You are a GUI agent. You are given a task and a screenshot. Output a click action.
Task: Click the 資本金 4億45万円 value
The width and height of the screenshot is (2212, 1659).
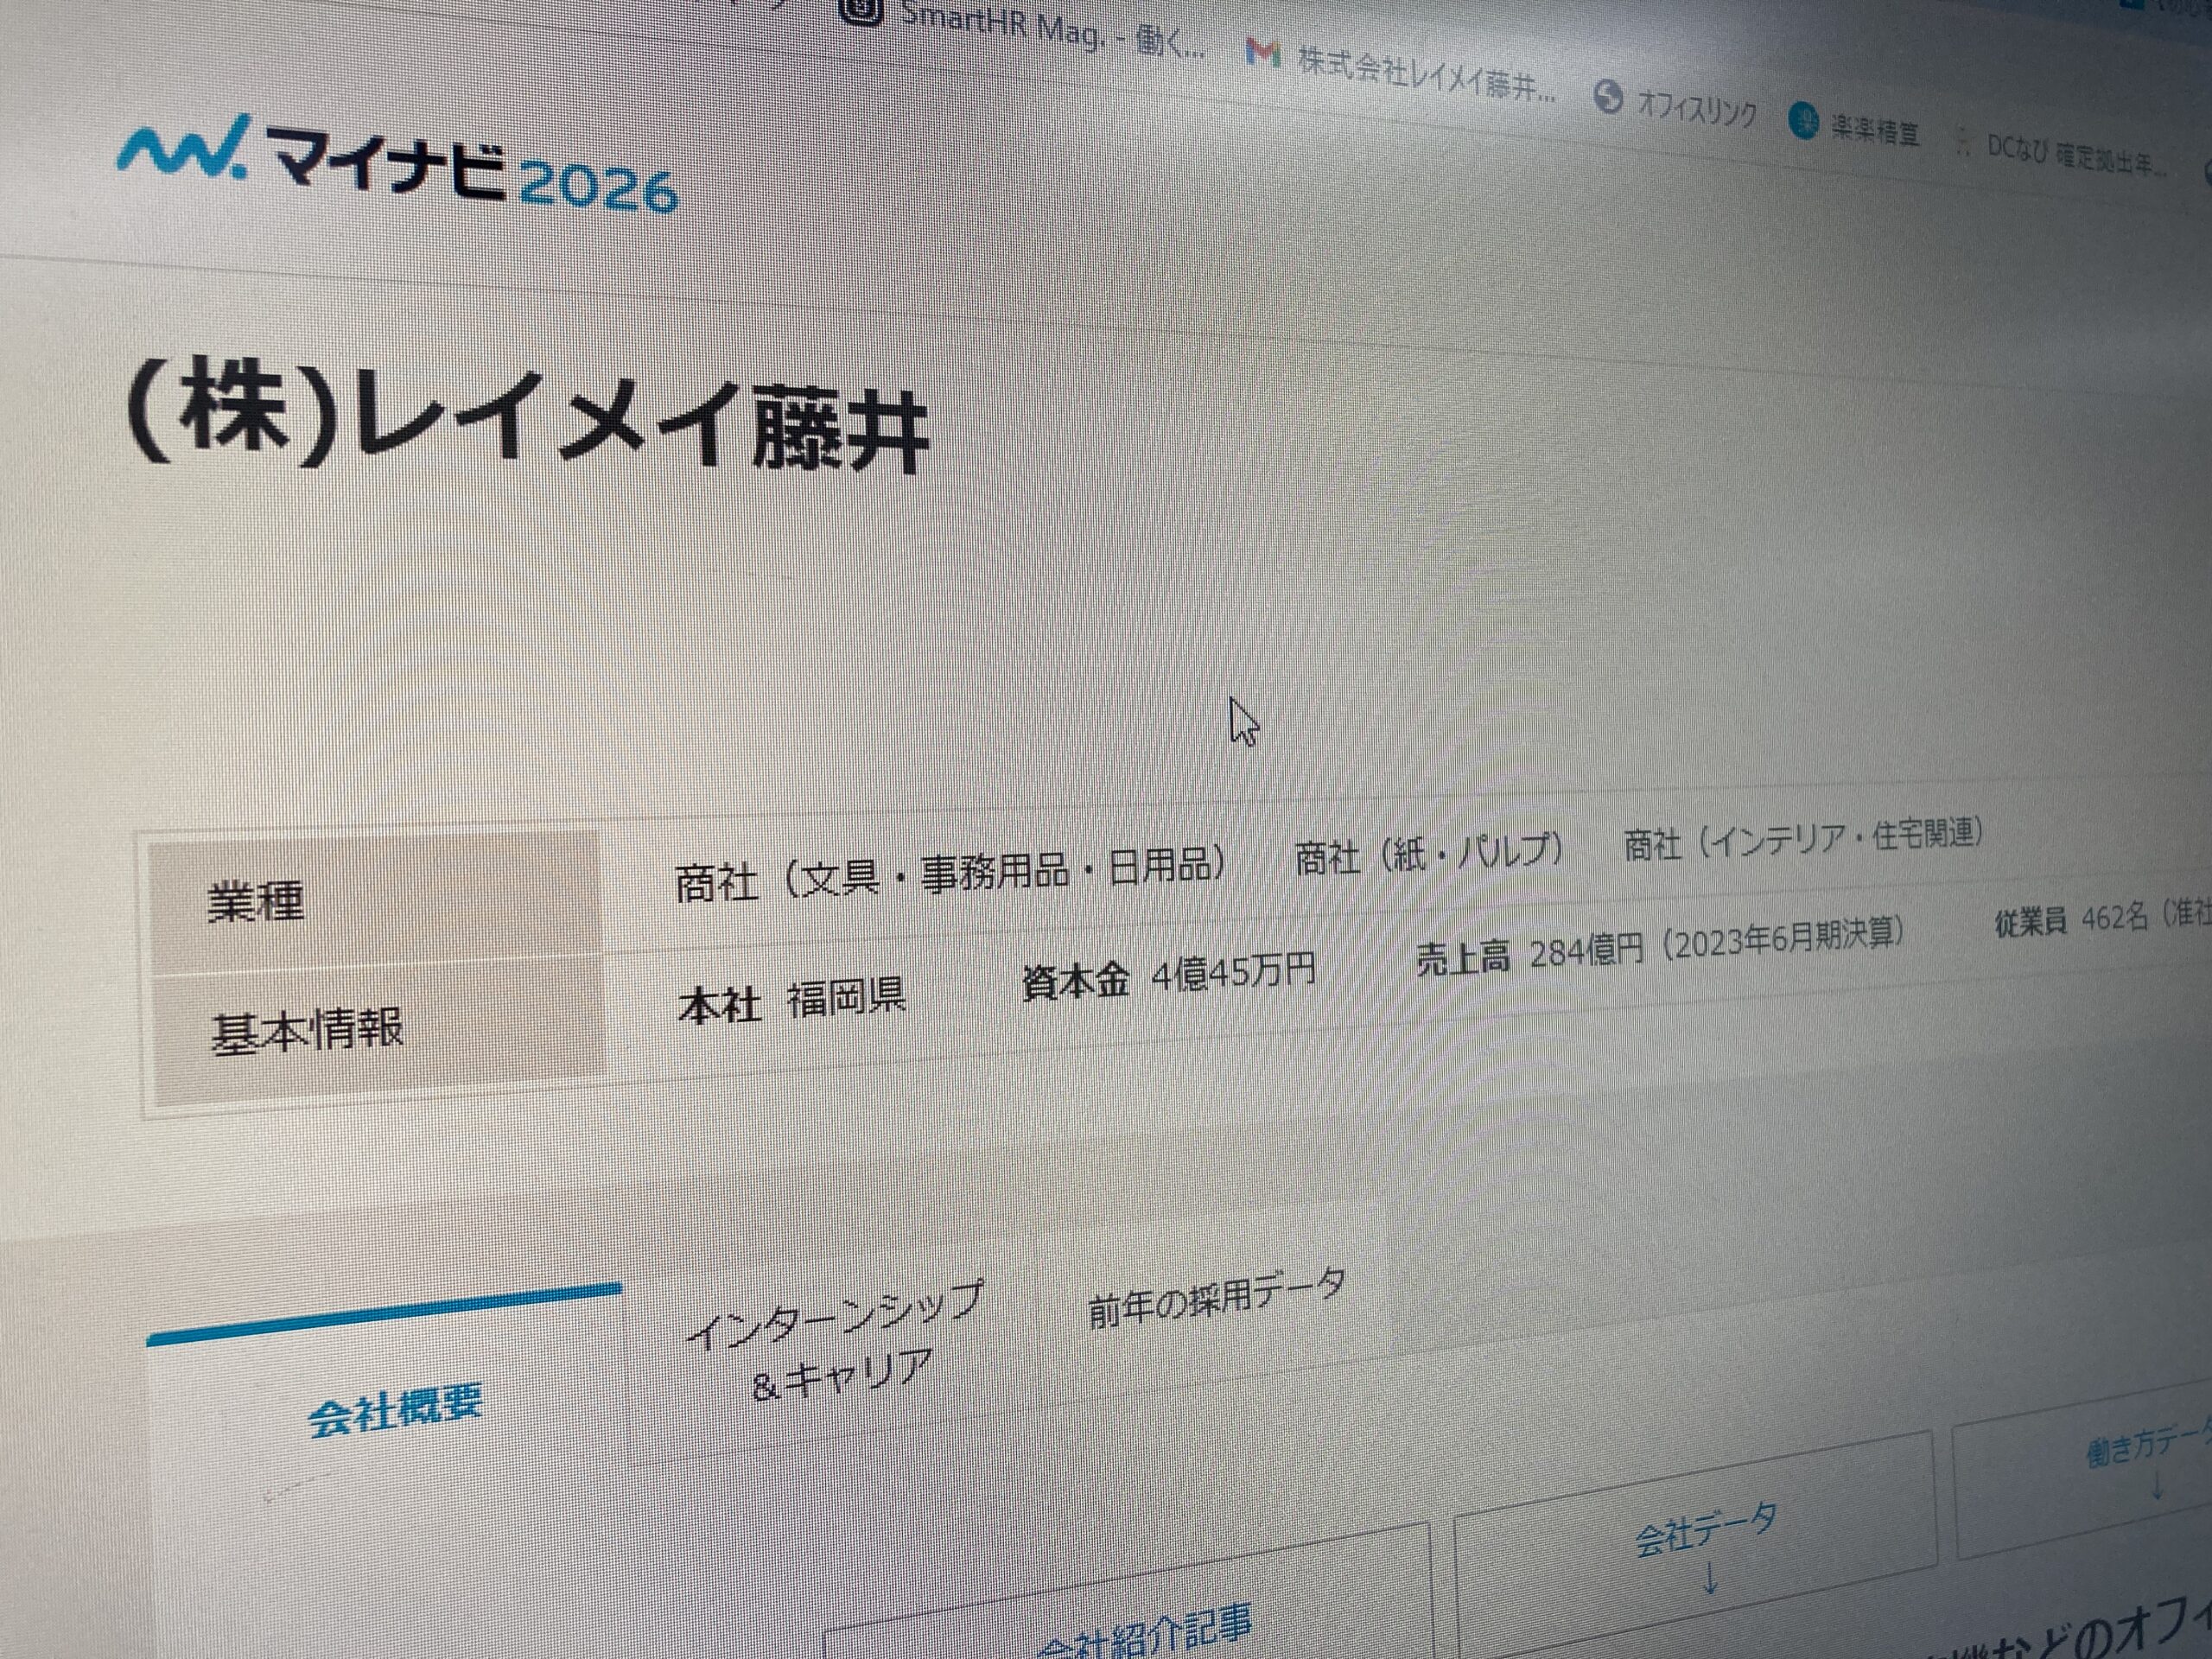coord(1168,977)
